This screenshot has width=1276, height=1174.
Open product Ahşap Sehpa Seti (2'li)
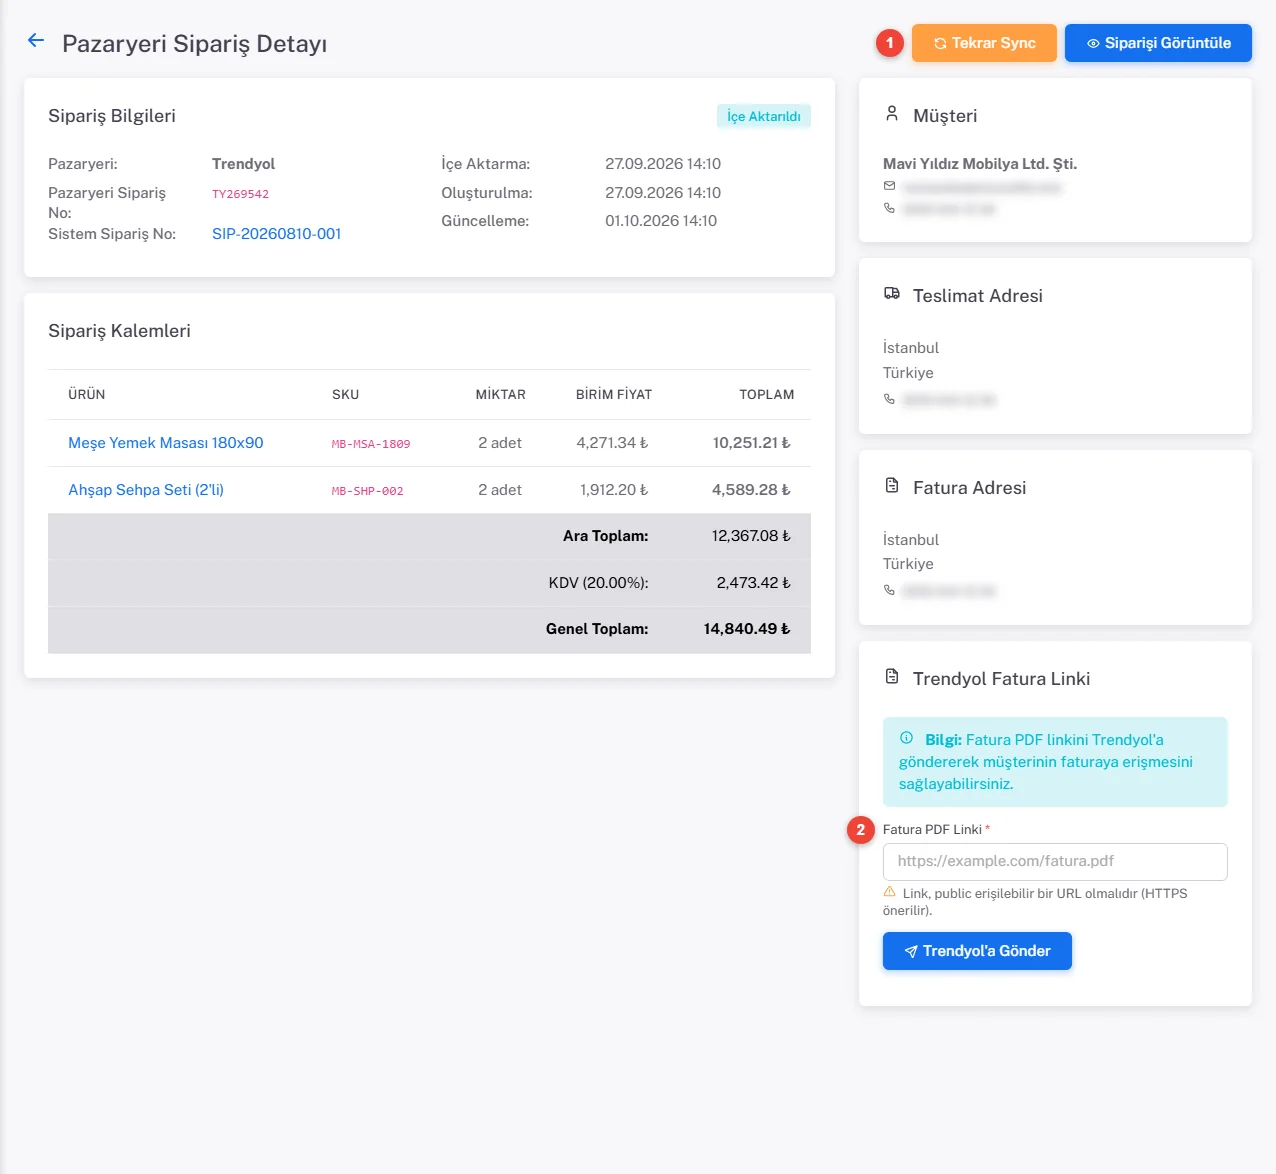tap(146, 490)
